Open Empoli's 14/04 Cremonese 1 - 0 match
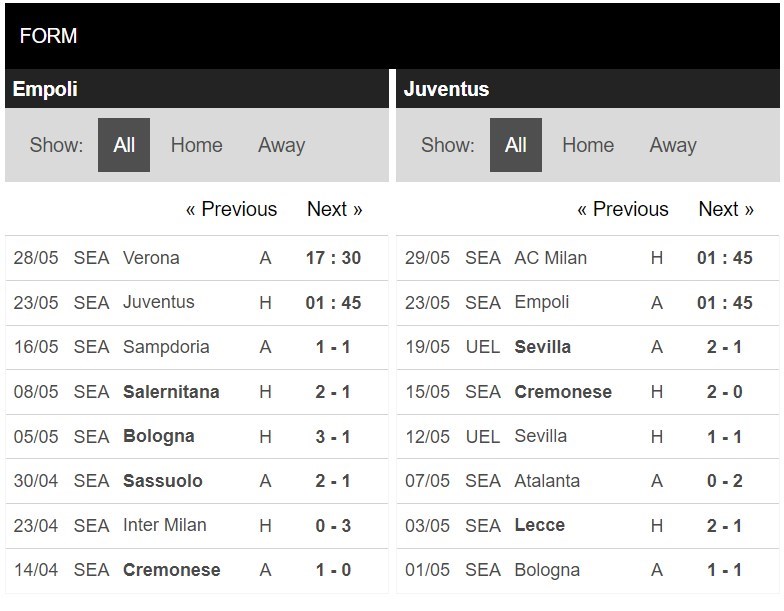 coord(196,570)
